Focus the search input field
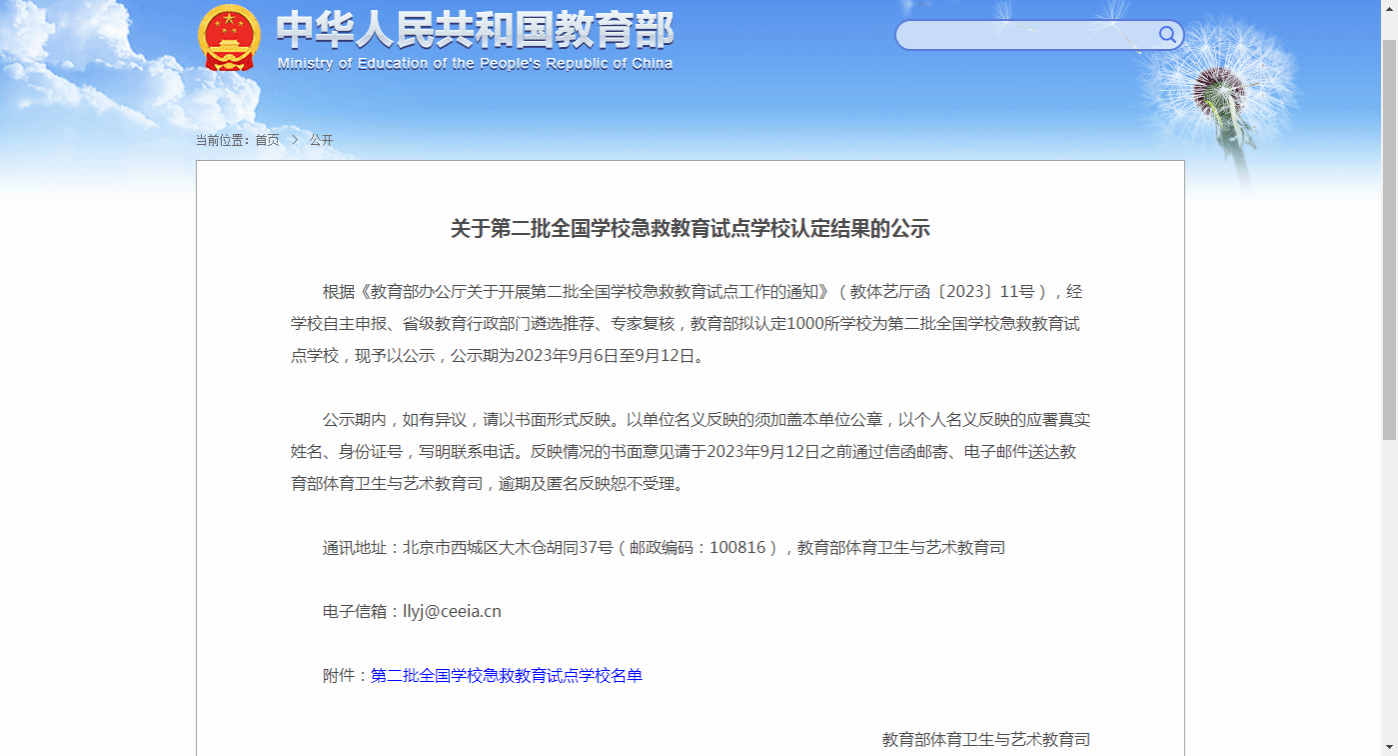This screenshot has width=1398, height=756. coord(1025,35)
